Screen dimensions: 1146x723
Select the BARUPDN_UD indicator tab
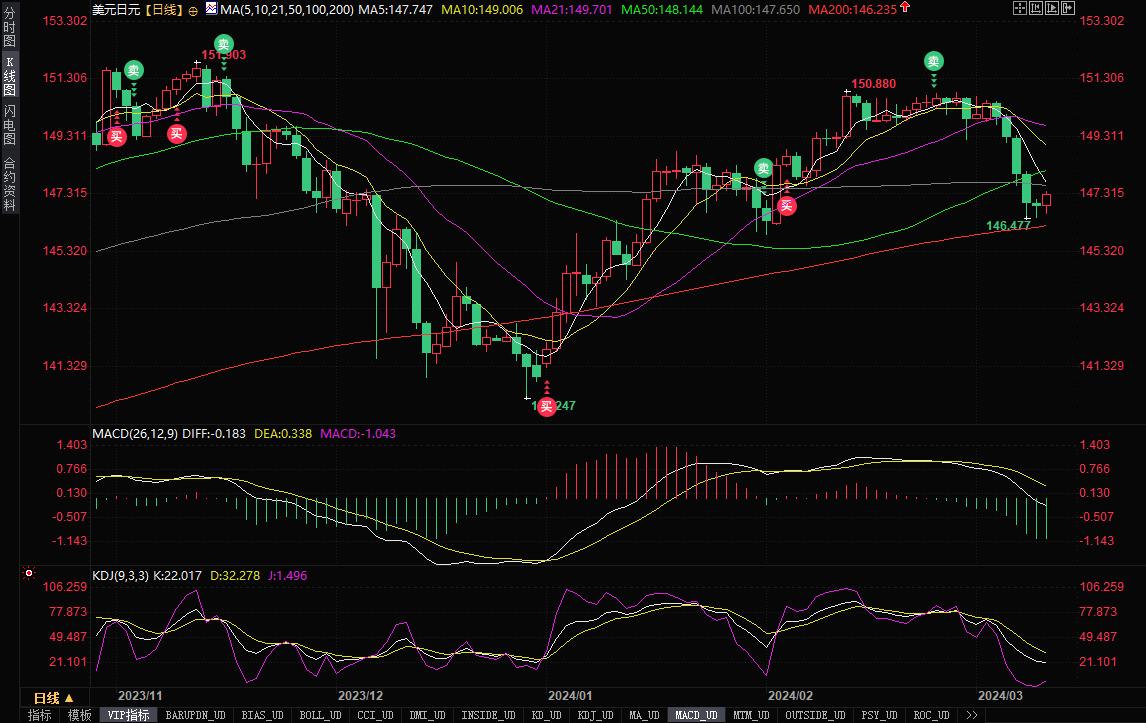pyautogui.click(x=195, y=715)
